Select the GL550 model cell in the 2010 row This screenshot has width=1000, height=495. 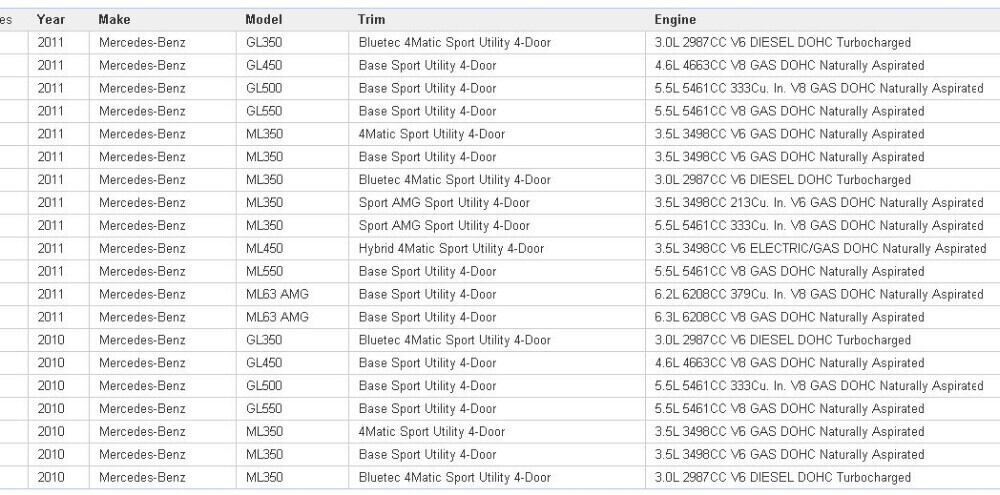point(265,409)
